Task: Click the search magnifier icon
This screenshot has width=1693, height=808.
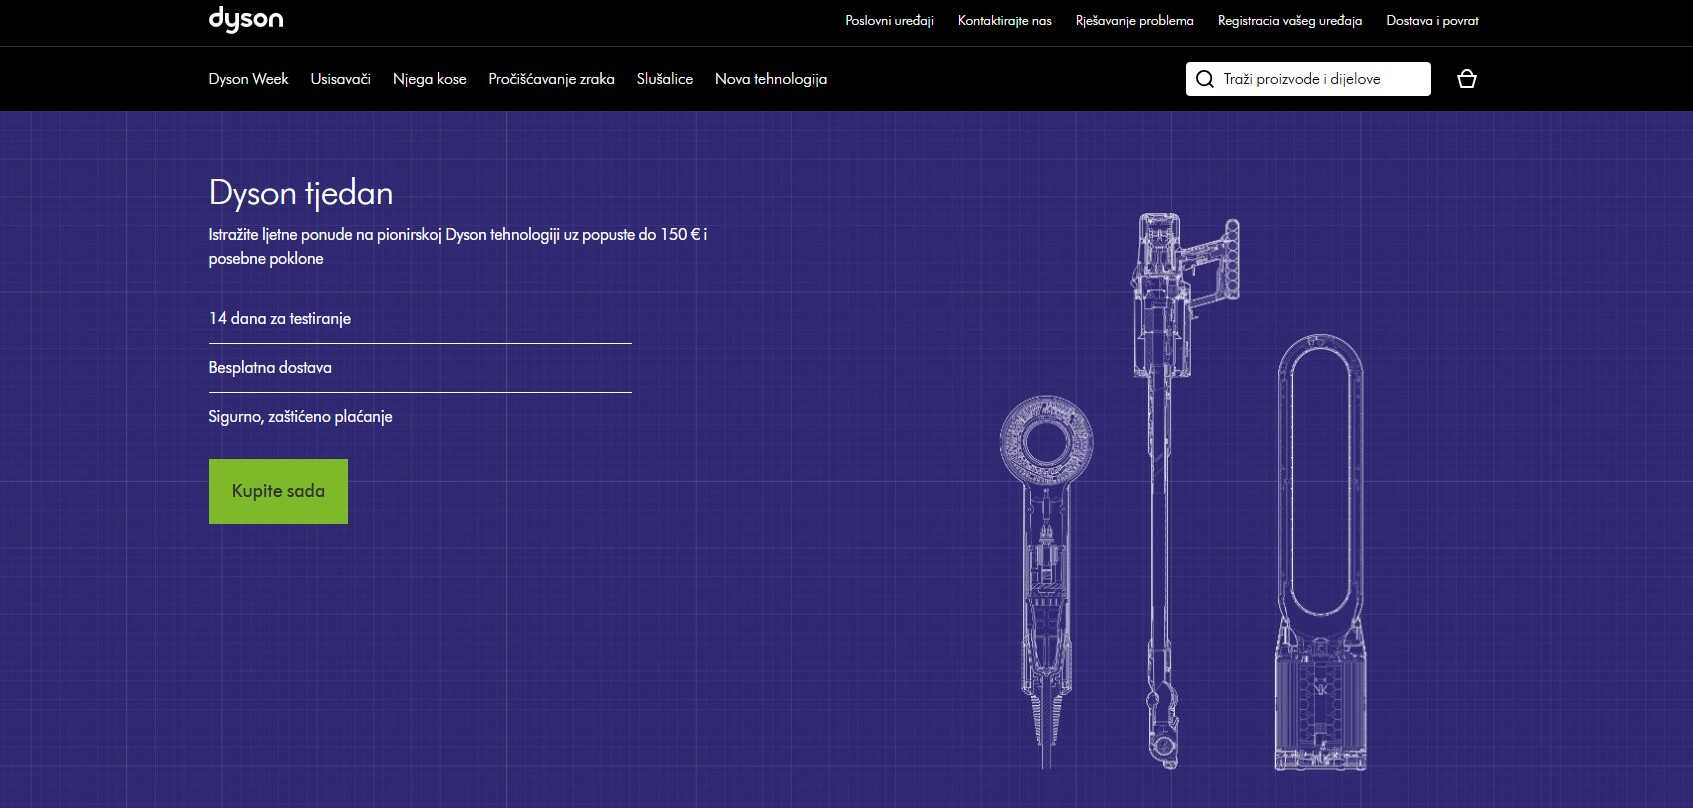Action: [x=1205, y=79]
